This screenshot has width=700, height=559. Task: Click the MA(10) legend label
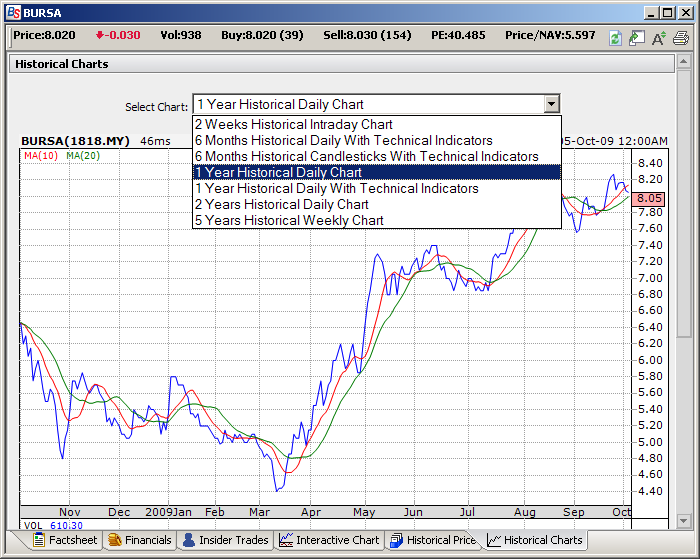click(41, 156)
